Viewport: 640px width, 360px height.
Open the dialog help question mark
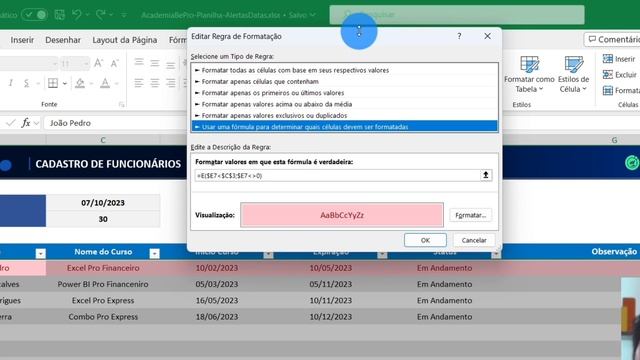tap(459, 36)
